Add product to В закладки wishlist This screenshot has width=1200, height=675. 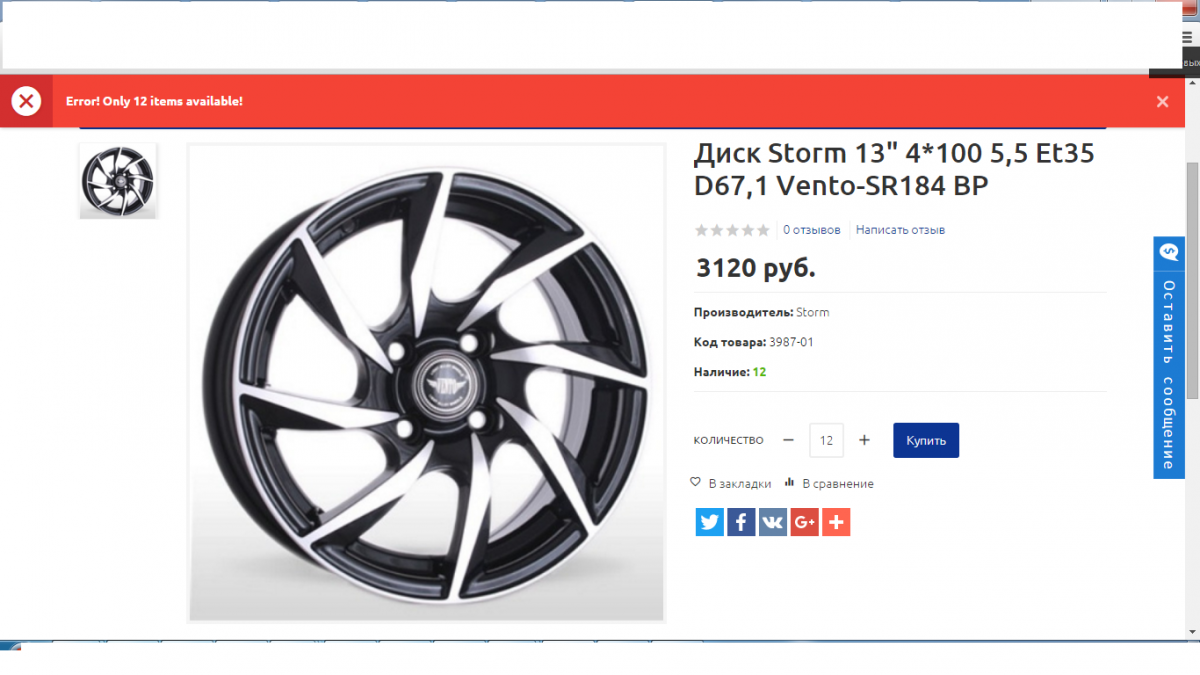coord(731,483)
